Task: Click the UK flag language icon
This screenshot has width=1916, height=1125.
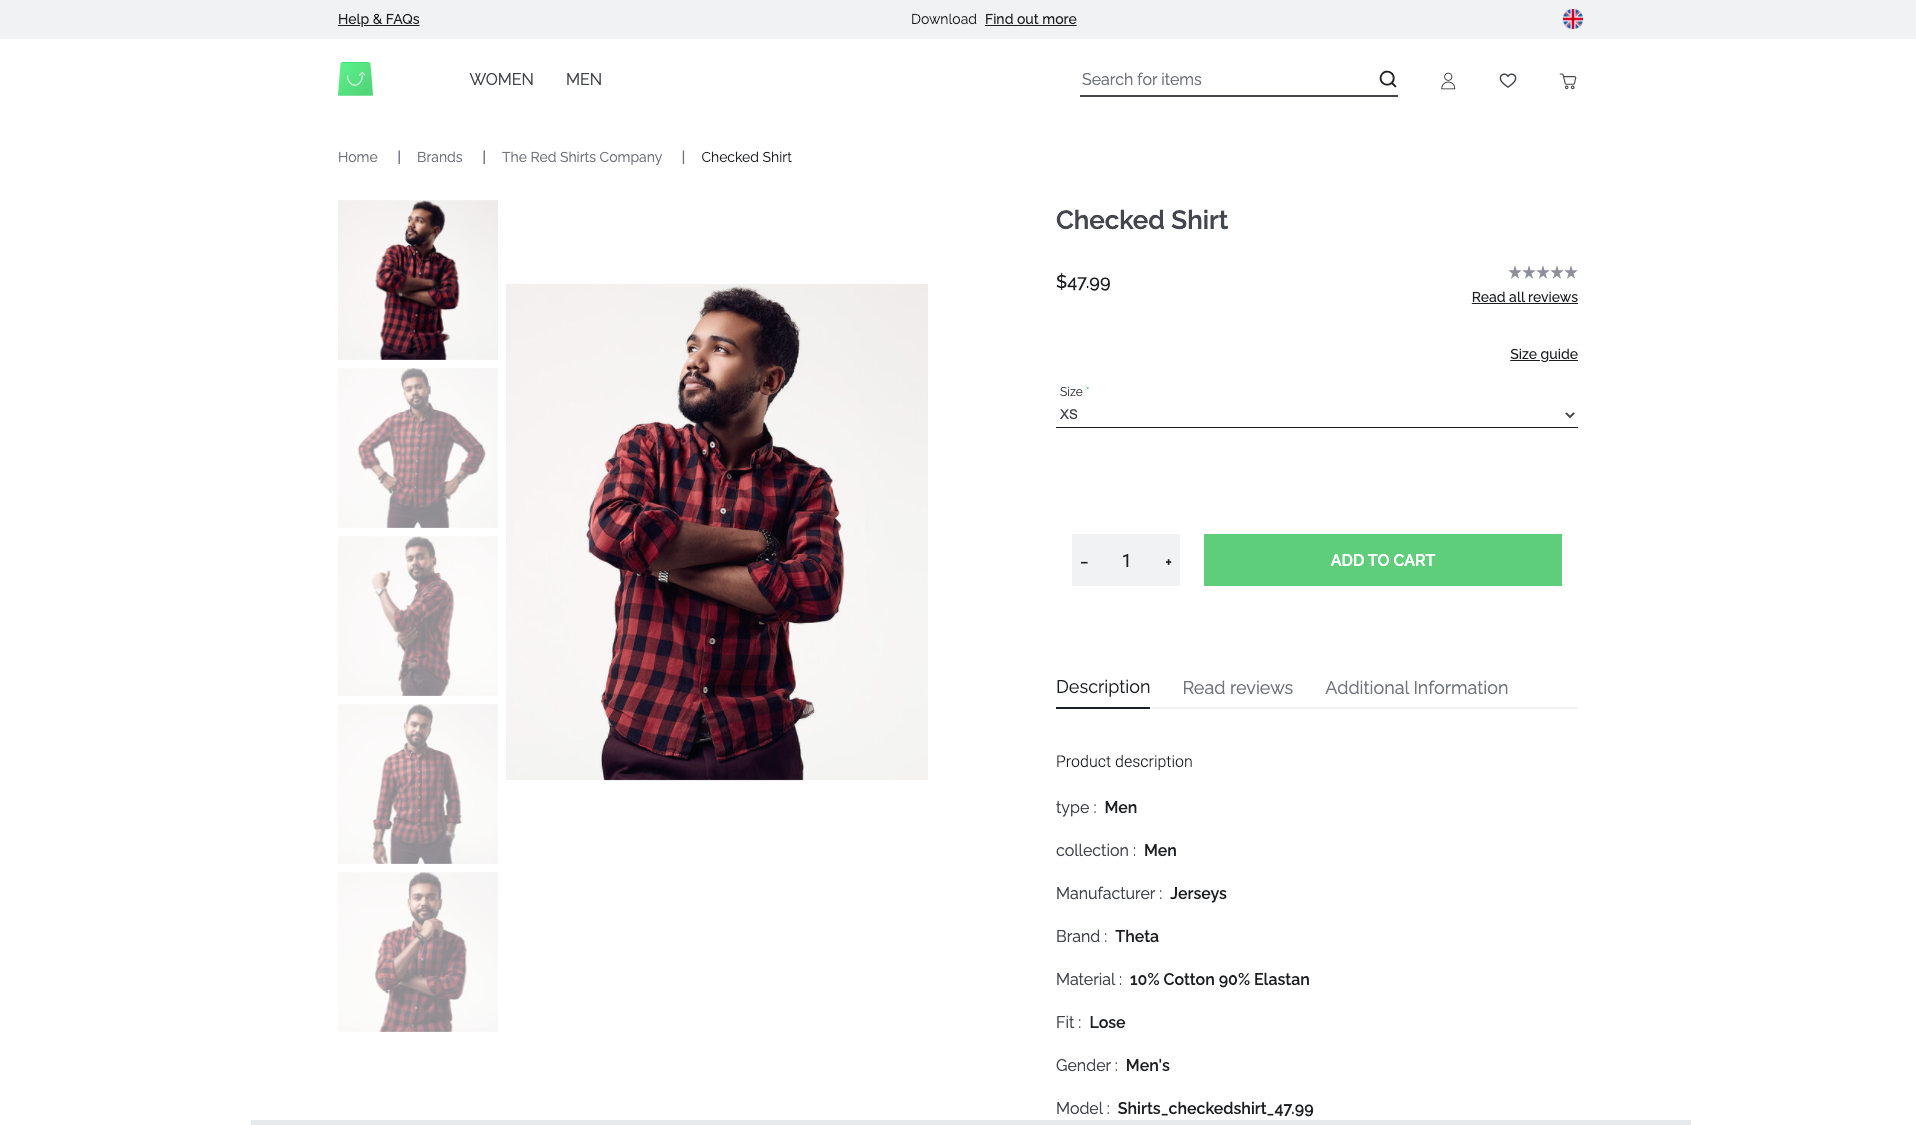Action: [1573, 19]
